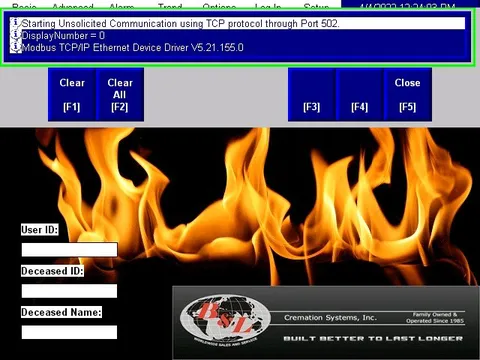Viewport: 480px width, 360px height.
Task: Select the 'Starting Unsolicited Communication' message row
Action: 237,23
